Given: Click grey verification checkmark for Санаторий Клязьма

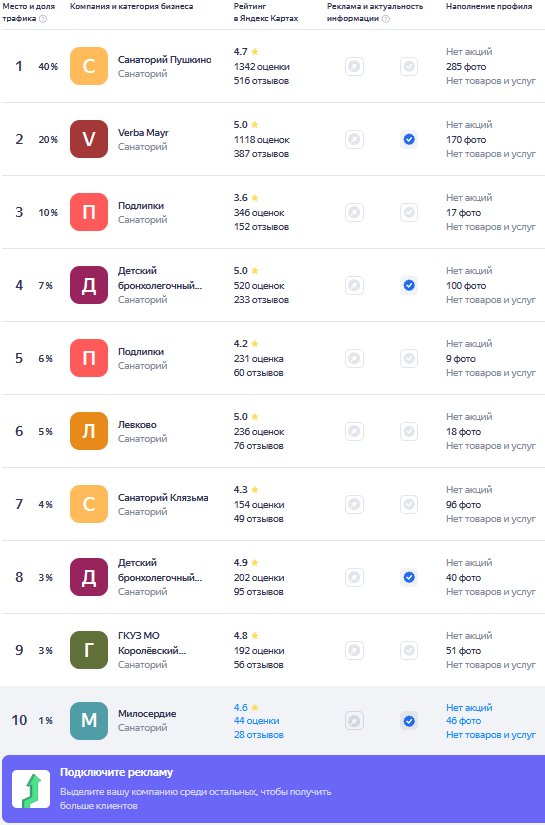Looking at the screenshot, I should [x=409, y=505].
